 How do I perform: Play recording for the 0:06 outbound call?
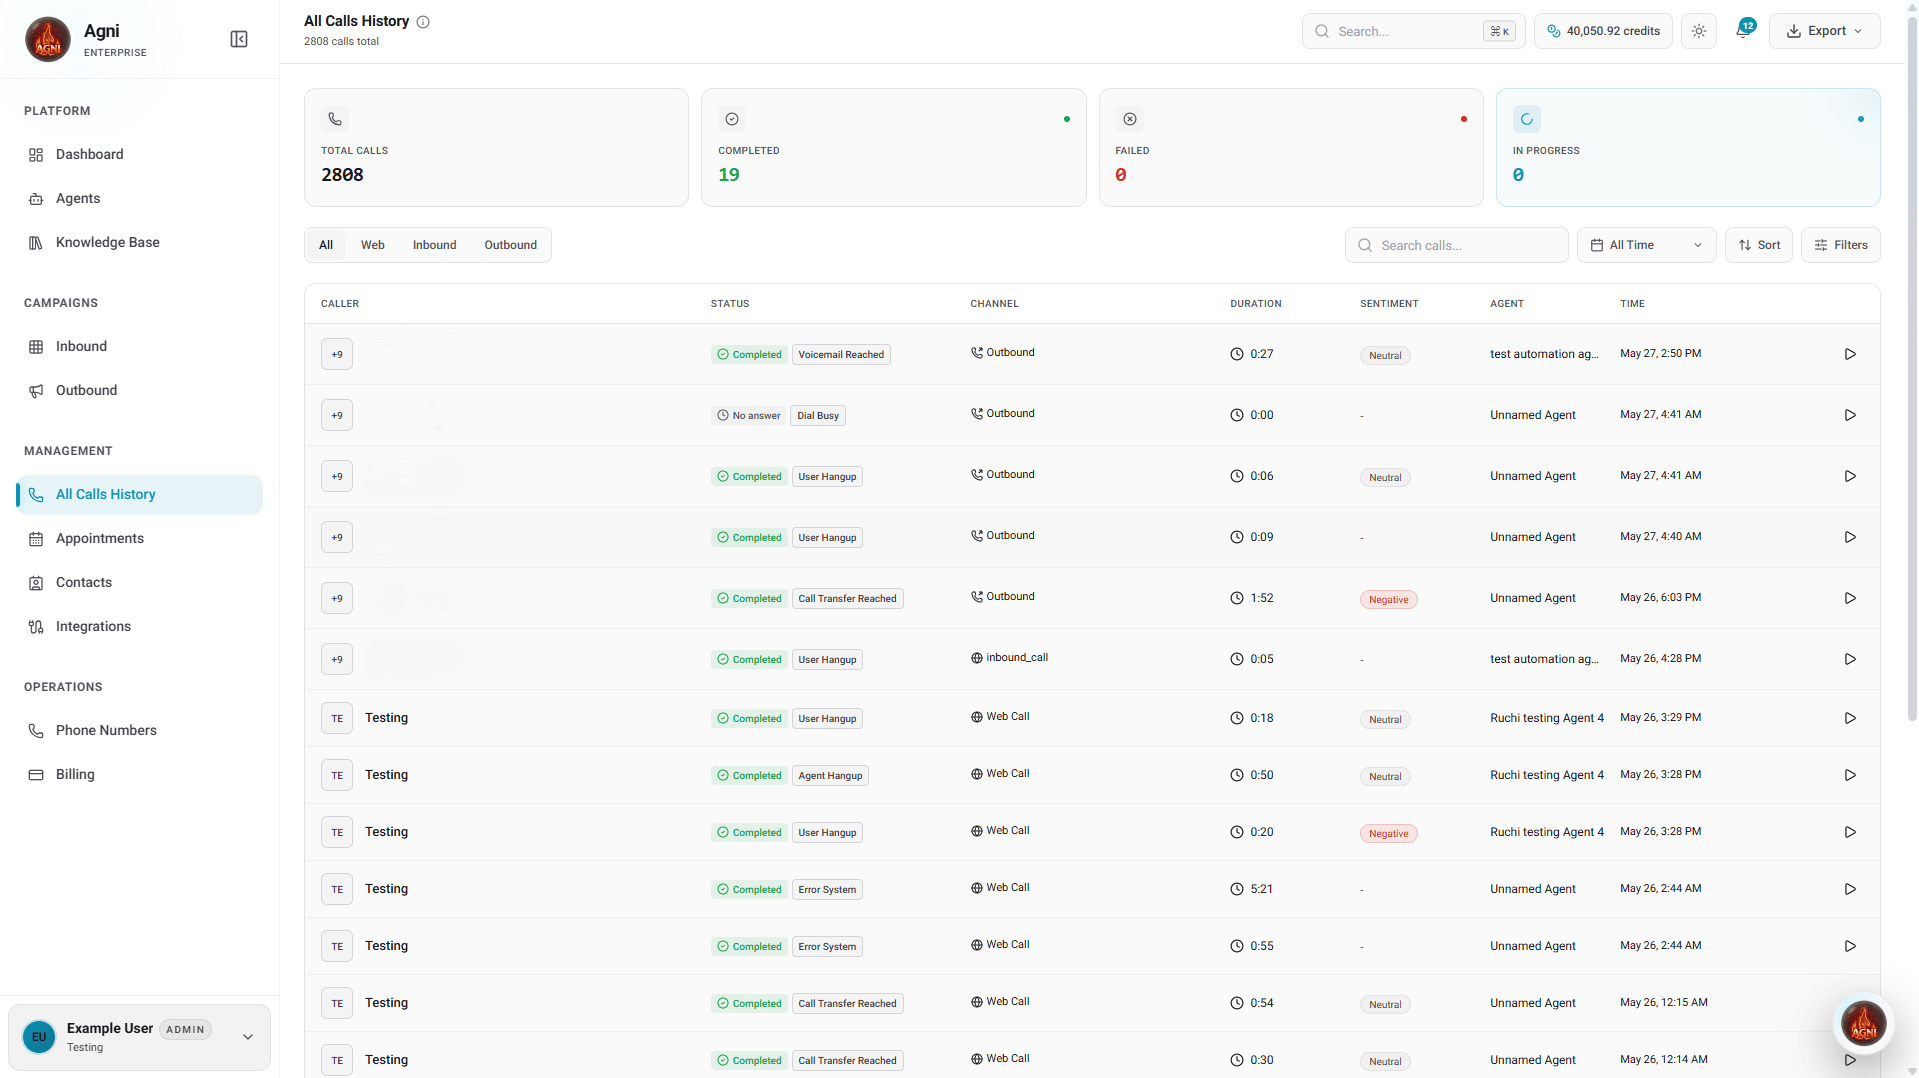pyautogui.click(x=1850, y=476)
